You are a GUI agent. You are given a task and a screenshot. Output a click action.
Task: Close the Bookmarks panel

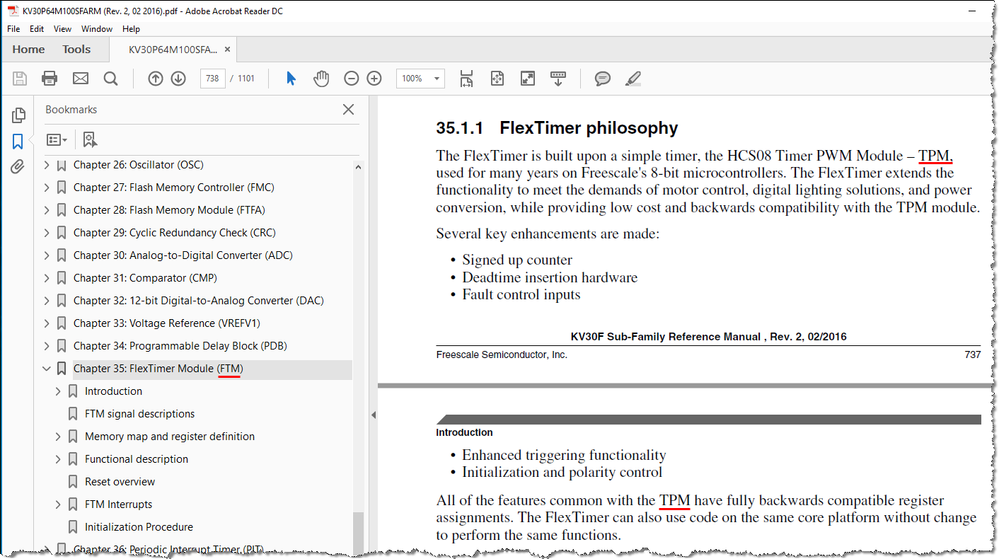point(349,110)
